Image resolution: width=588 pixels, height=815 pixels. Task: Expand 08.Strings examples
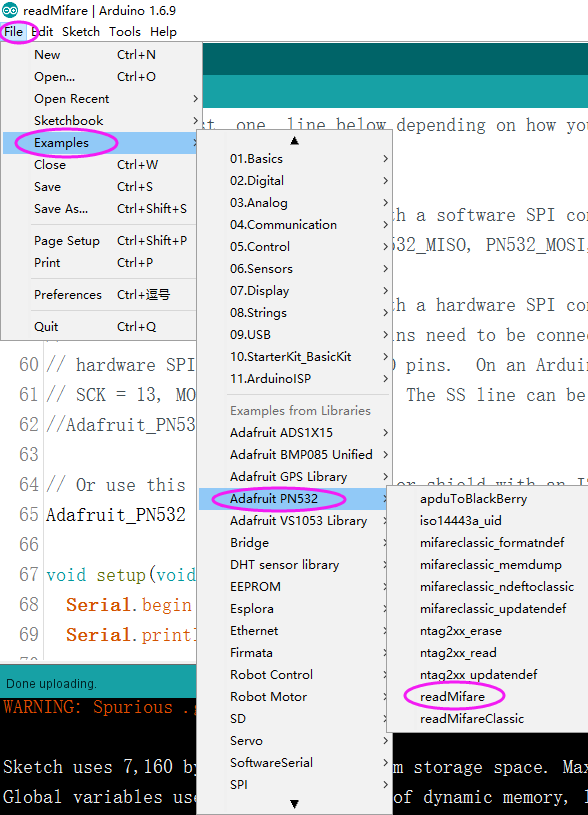click(294, 312)
